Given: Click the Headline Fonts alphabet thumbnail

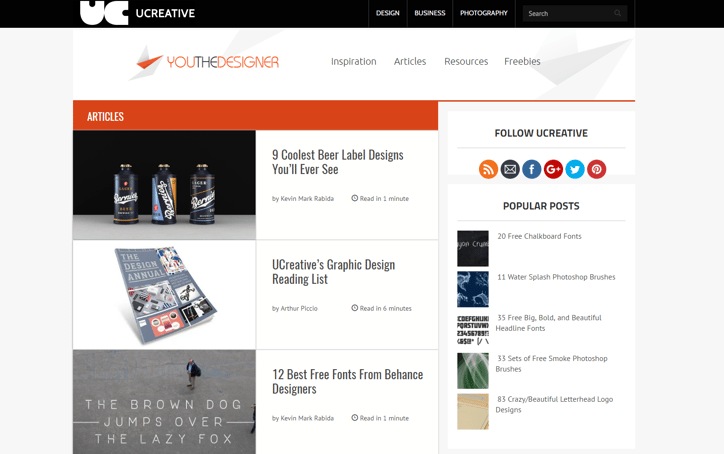Looking at the screenshot, I should click(473, 330).
